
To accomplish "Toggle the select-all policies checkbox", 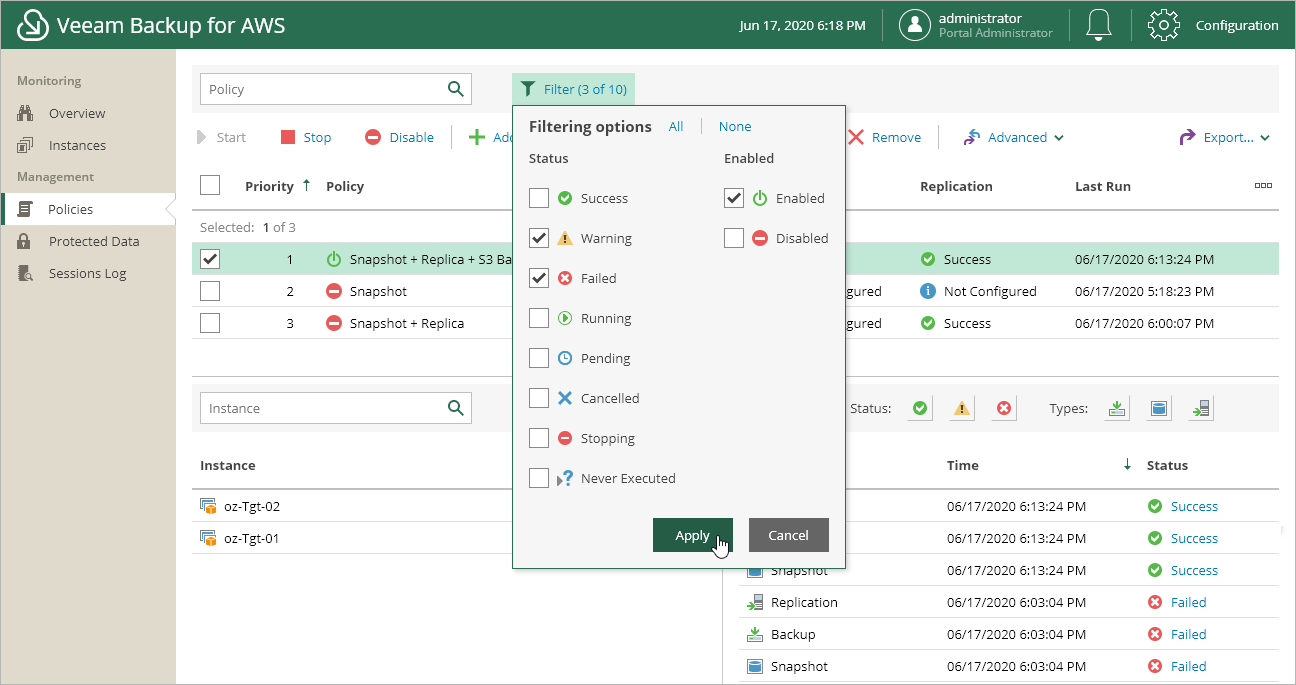I will 210,185.
